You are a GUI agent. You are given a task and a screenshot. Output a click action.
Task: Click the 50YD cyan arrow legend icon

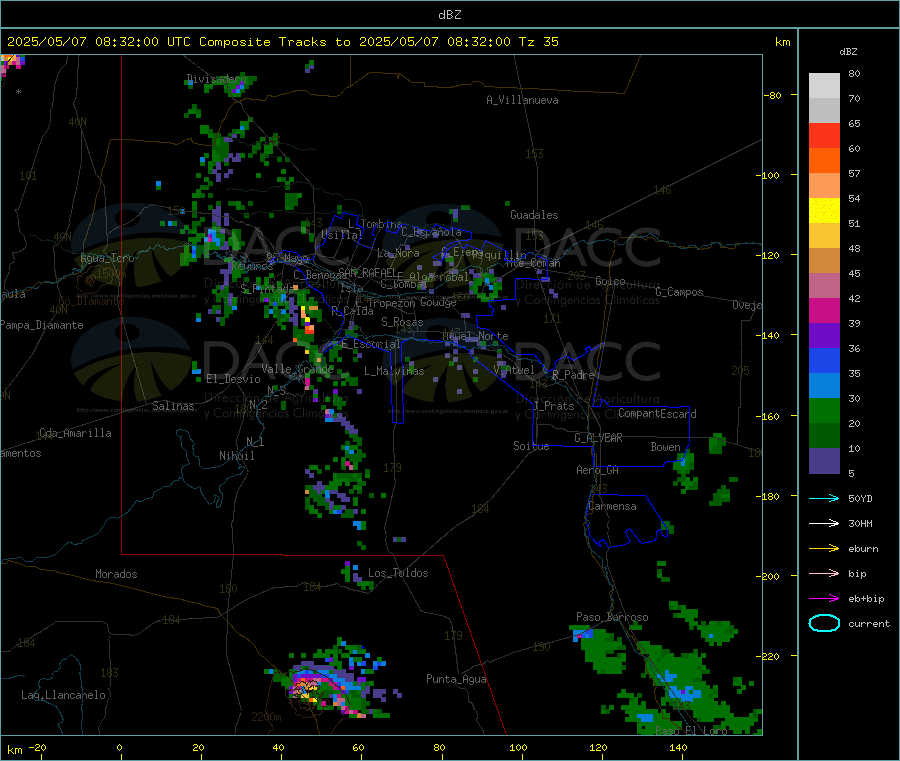click(x=824, y=498)
